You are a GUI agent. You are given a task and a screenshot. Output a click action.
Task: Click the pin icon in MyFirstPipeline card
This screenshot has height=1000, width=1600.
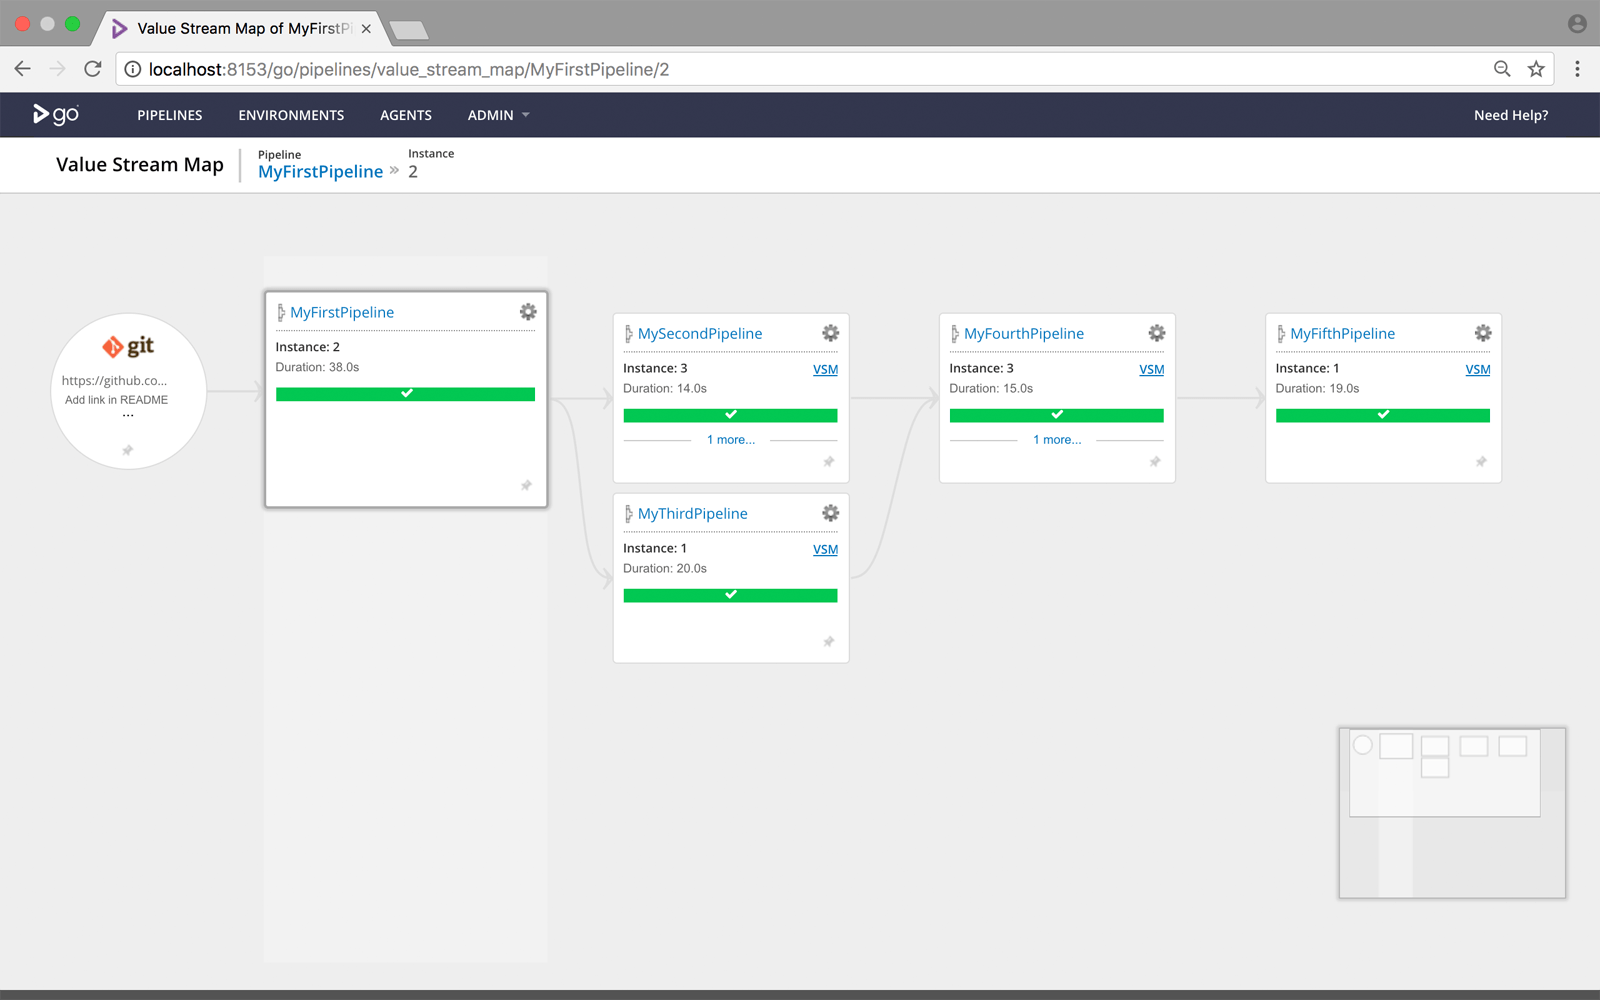pyautogui.click(x=526, y=485)
